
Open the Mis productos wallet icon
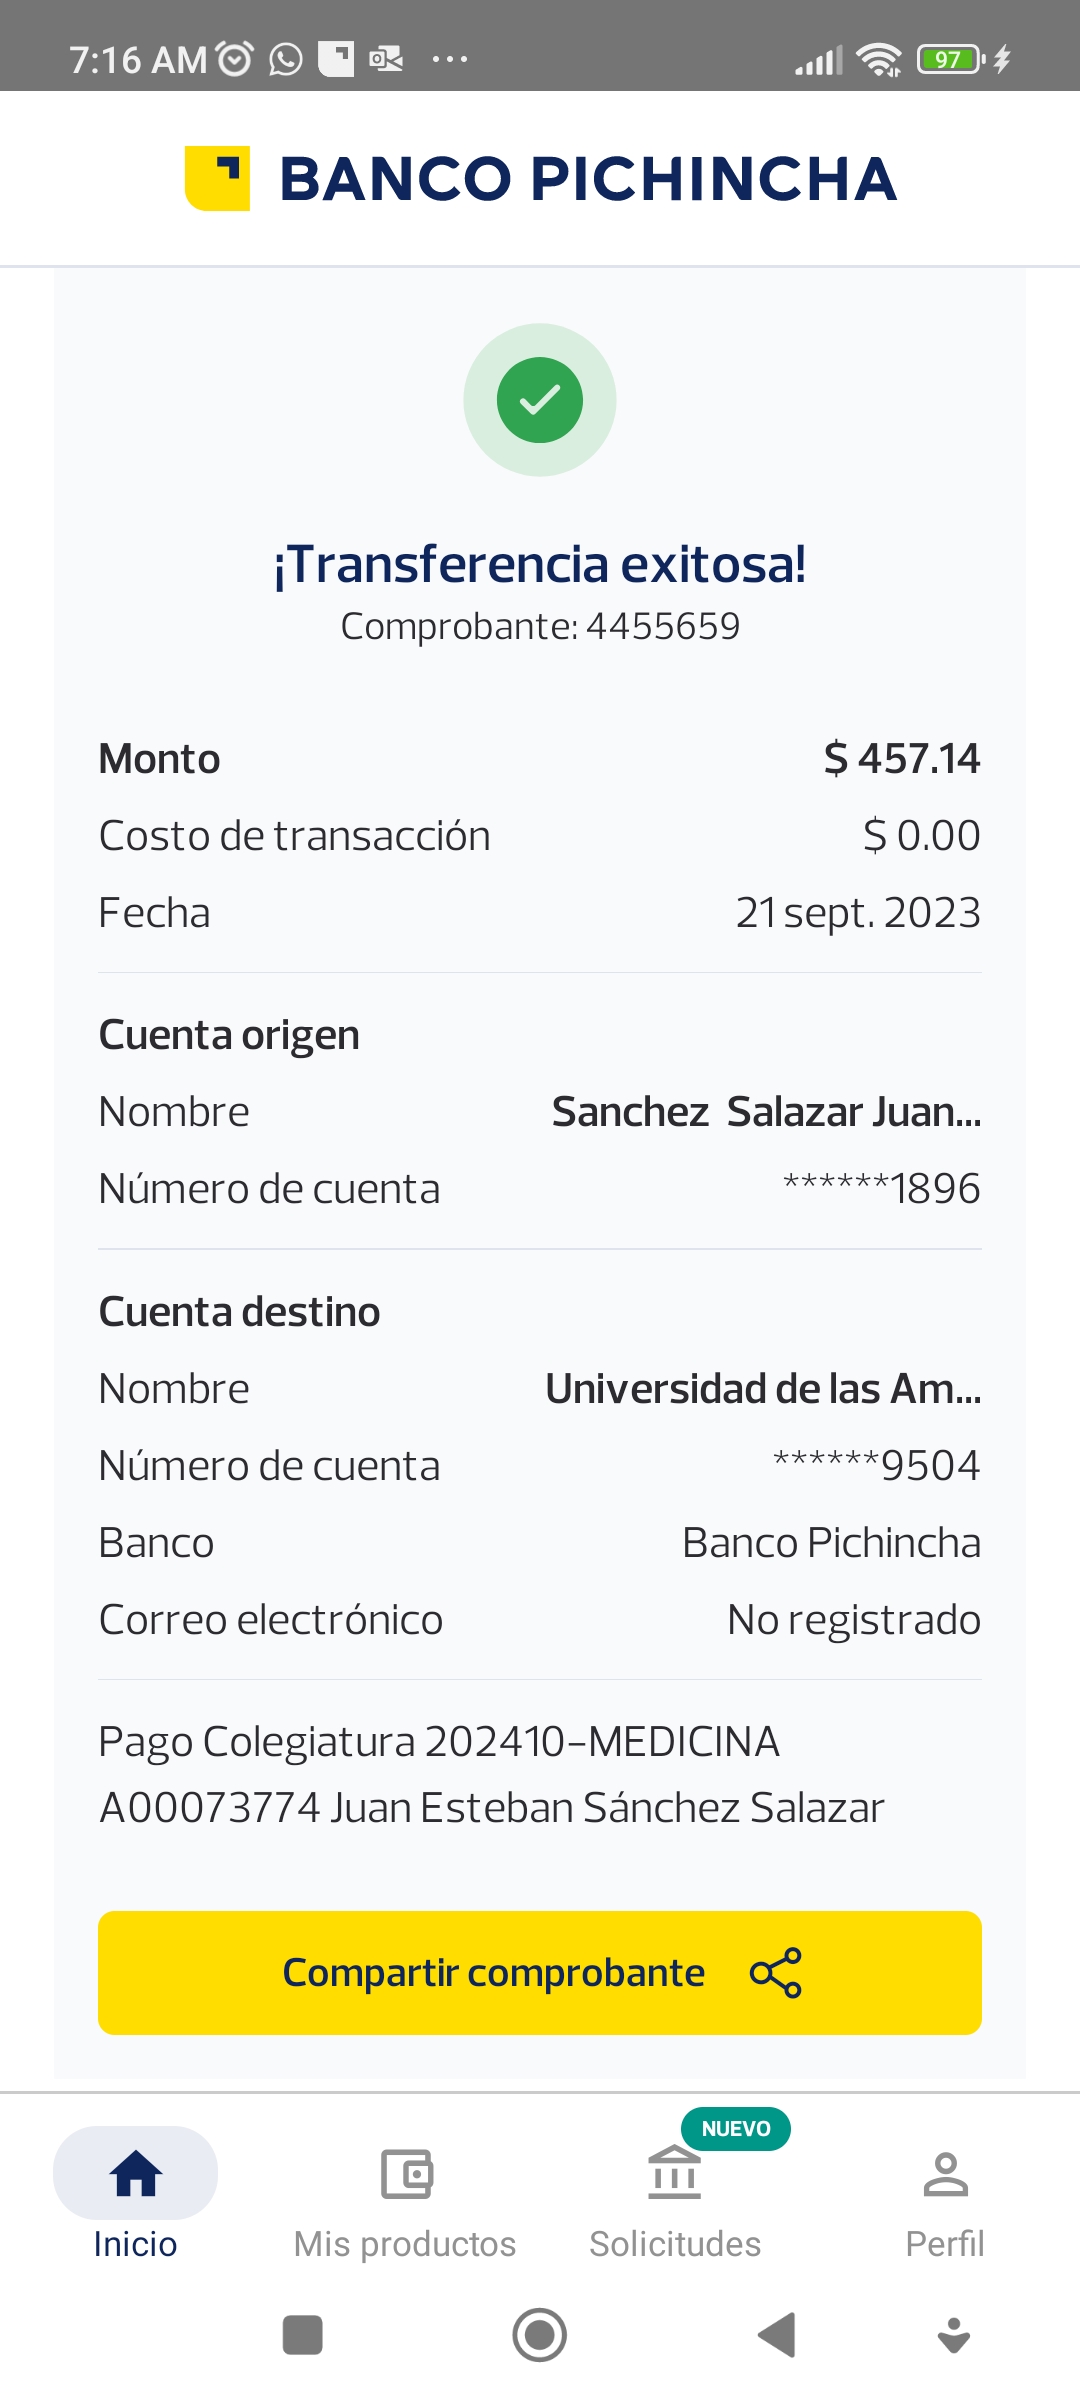point(406,2174)
